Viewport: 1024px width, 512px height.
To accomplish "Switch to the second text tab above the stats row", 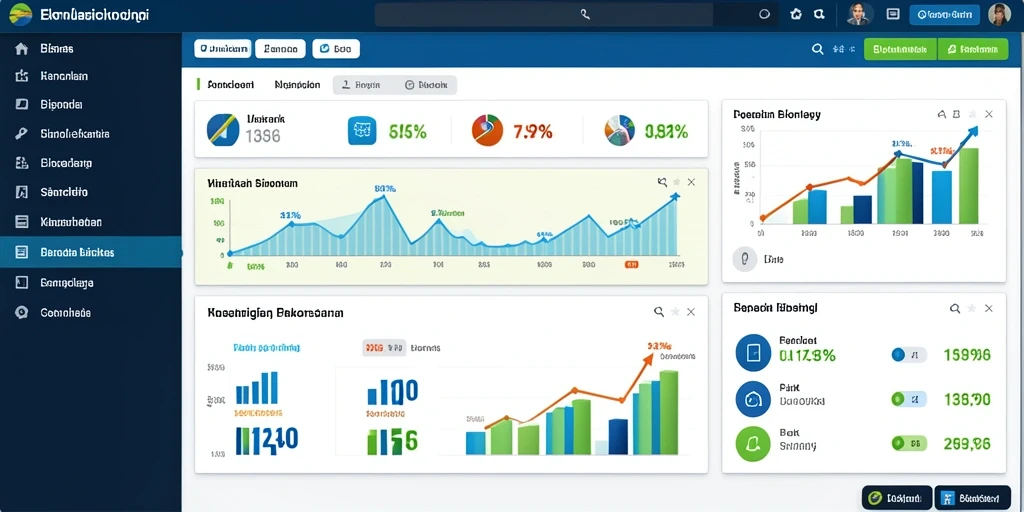I will click(x=297, y=85).
